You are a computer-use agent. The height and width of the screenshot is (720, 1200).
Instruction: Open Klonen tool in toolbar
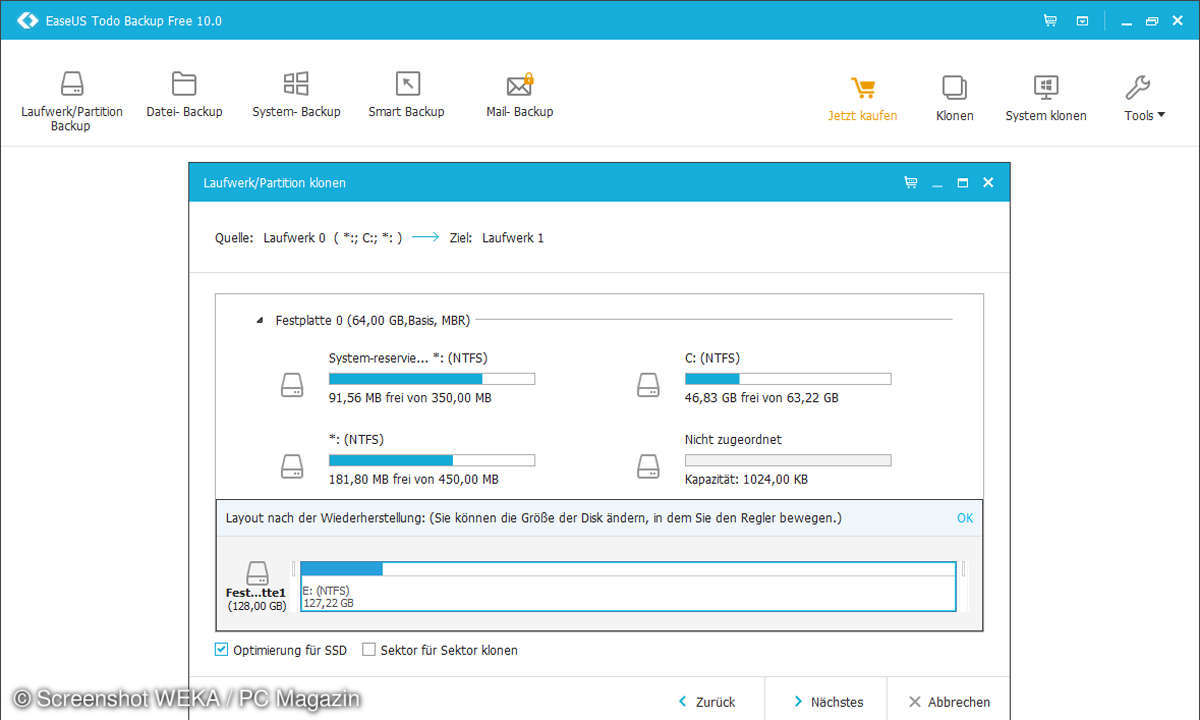coord(955,99)
